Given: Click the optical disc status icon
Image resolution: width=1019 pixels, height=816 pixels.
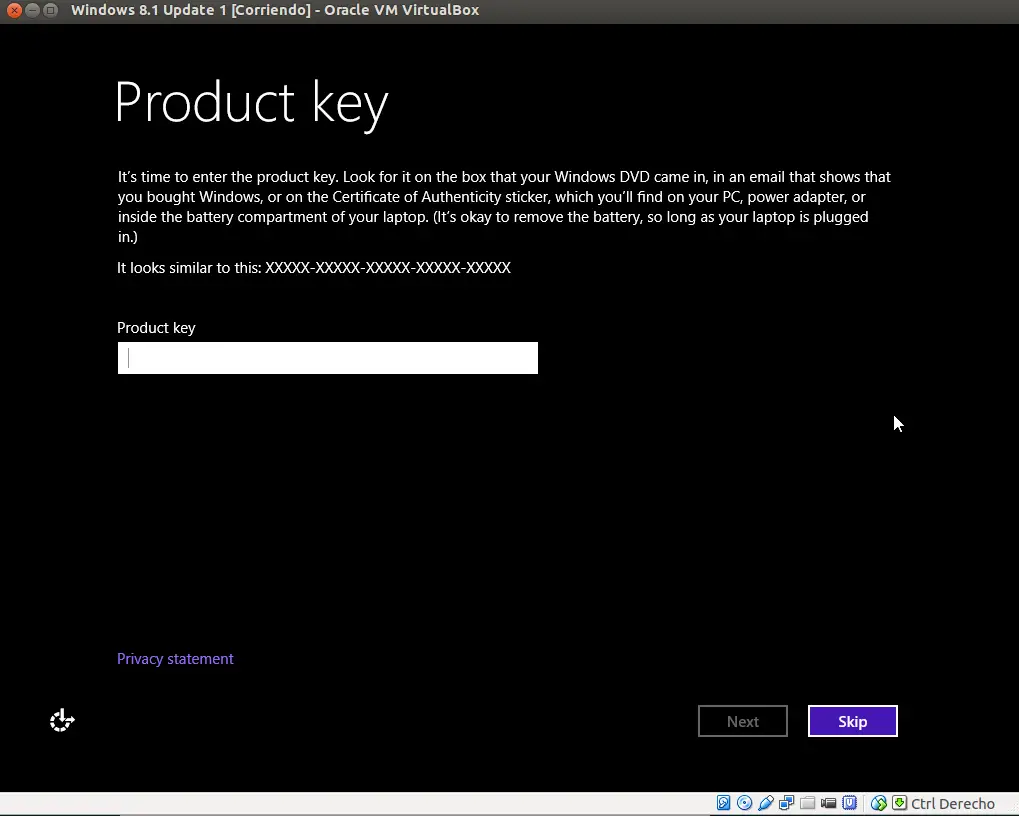Looking at the screenshot, I should pyautogui.click(x=745, y=803).
